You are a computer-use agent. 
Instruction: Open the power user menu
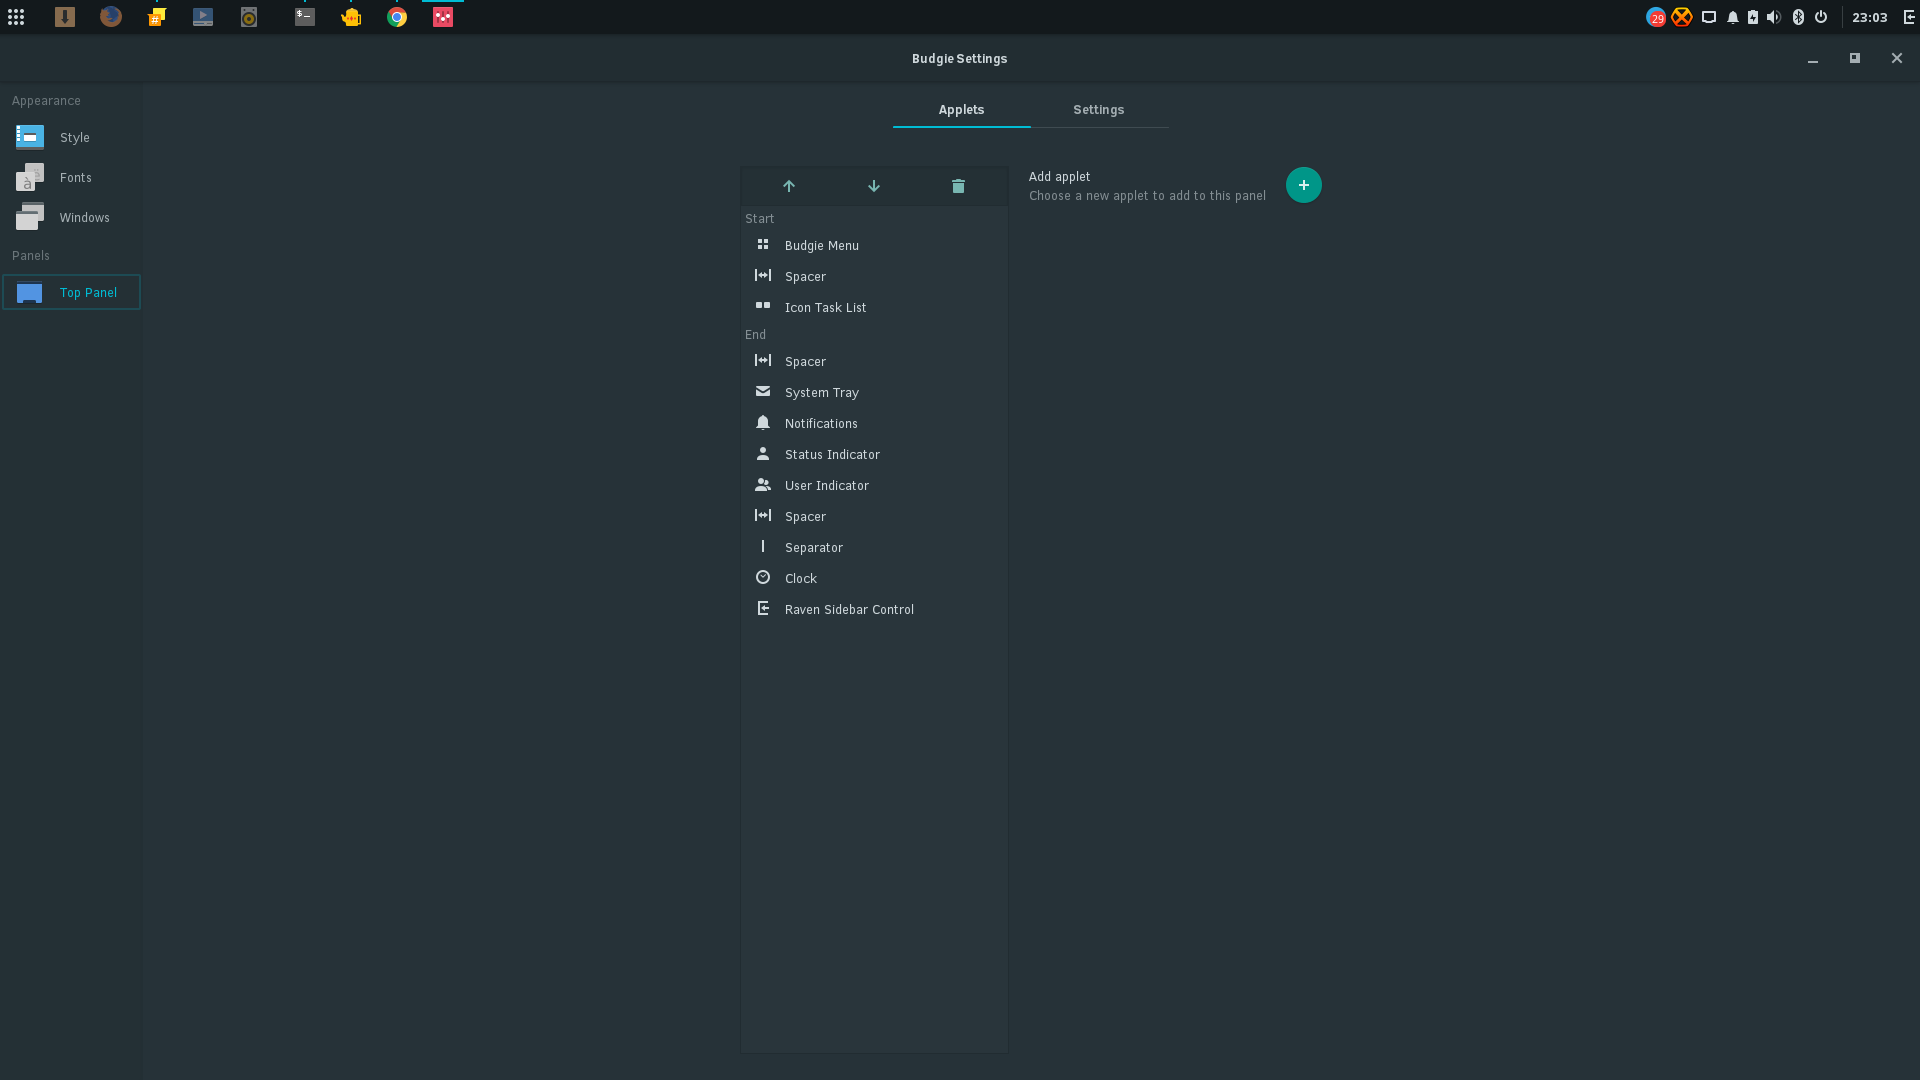[x=1821, y=17]
